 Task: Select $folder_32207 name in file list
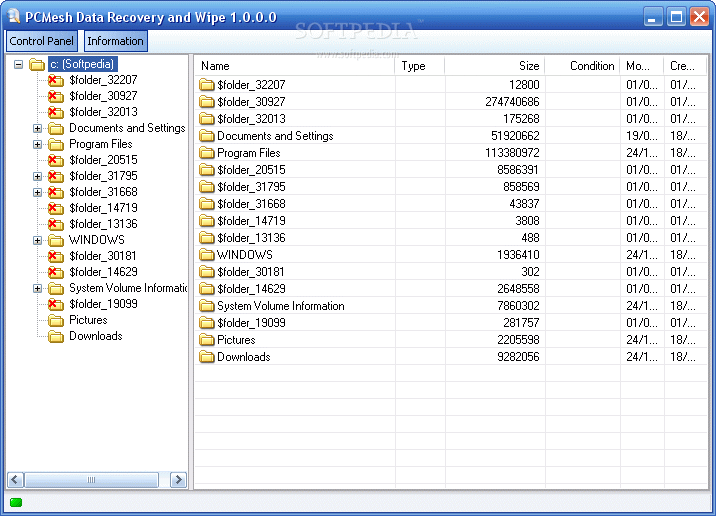[251, 85]
